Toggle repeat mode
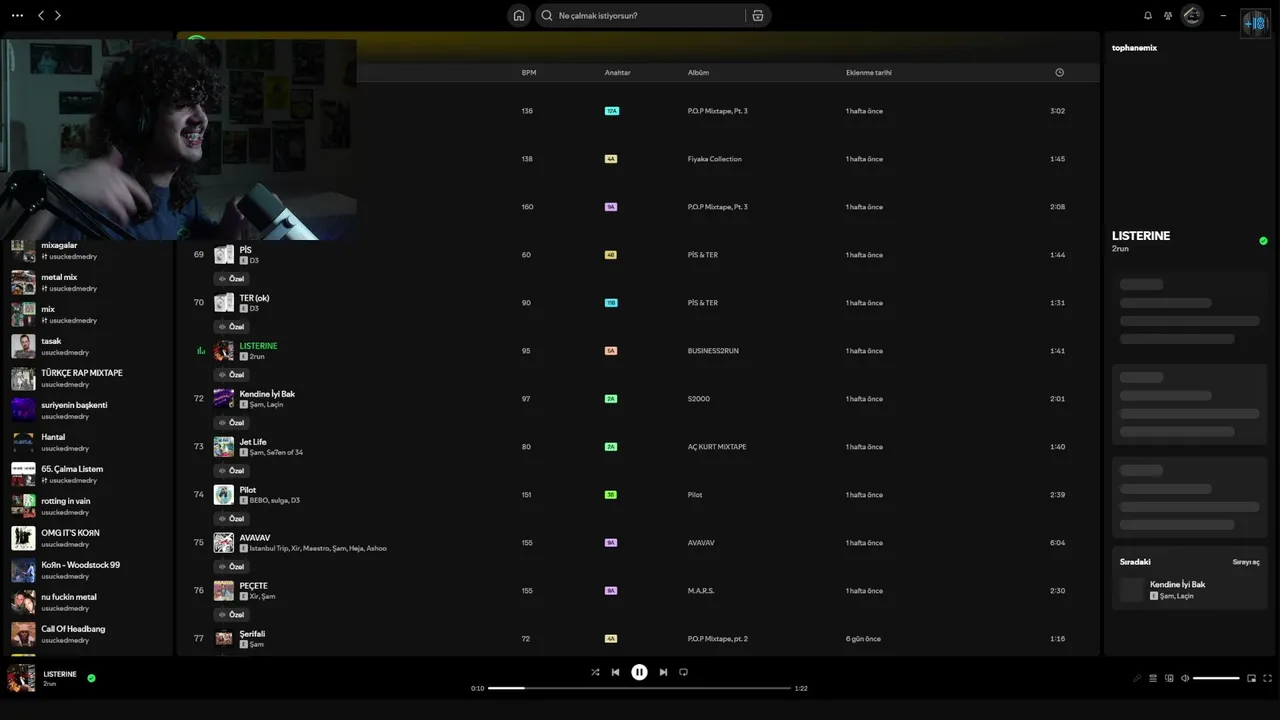This screenshot has height=720, width=1280. [x=684, y=672]
